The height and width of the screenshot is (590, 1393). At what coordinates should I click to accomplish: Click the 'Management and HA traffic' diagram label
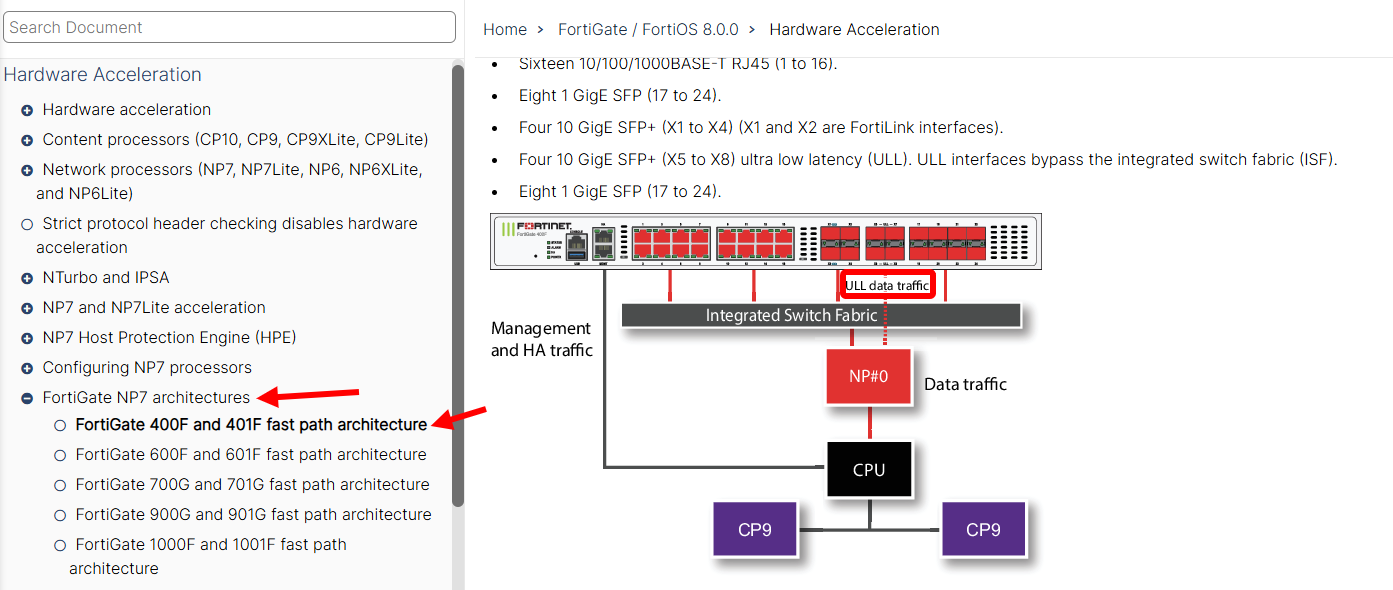coord(541,339)
